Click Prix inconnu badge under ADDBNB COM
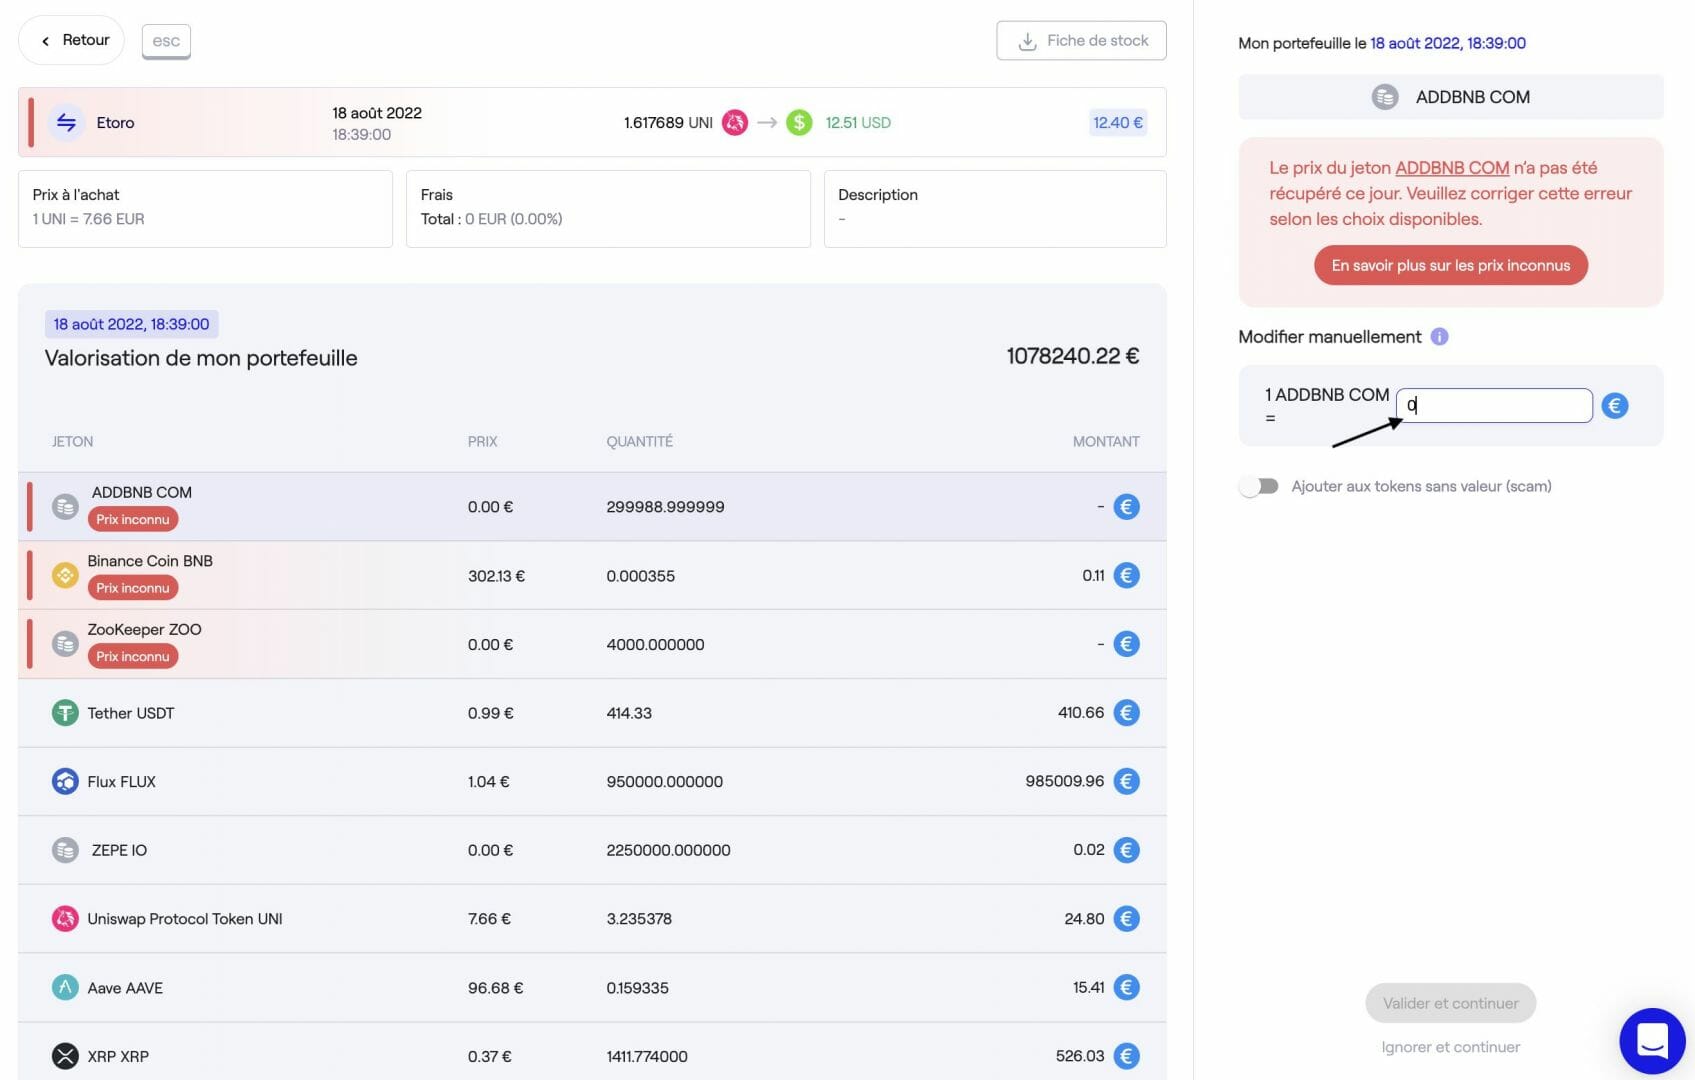The image size is (1695, 1080). pyautogui.click(x=133, y=519)
